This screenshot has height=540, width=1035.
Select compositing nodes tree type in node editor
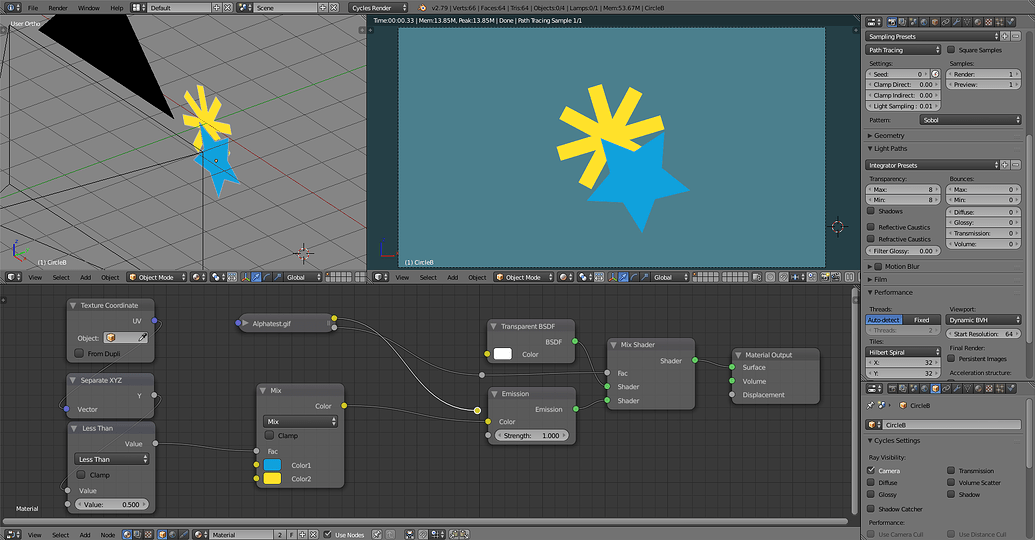pos(137,534)
